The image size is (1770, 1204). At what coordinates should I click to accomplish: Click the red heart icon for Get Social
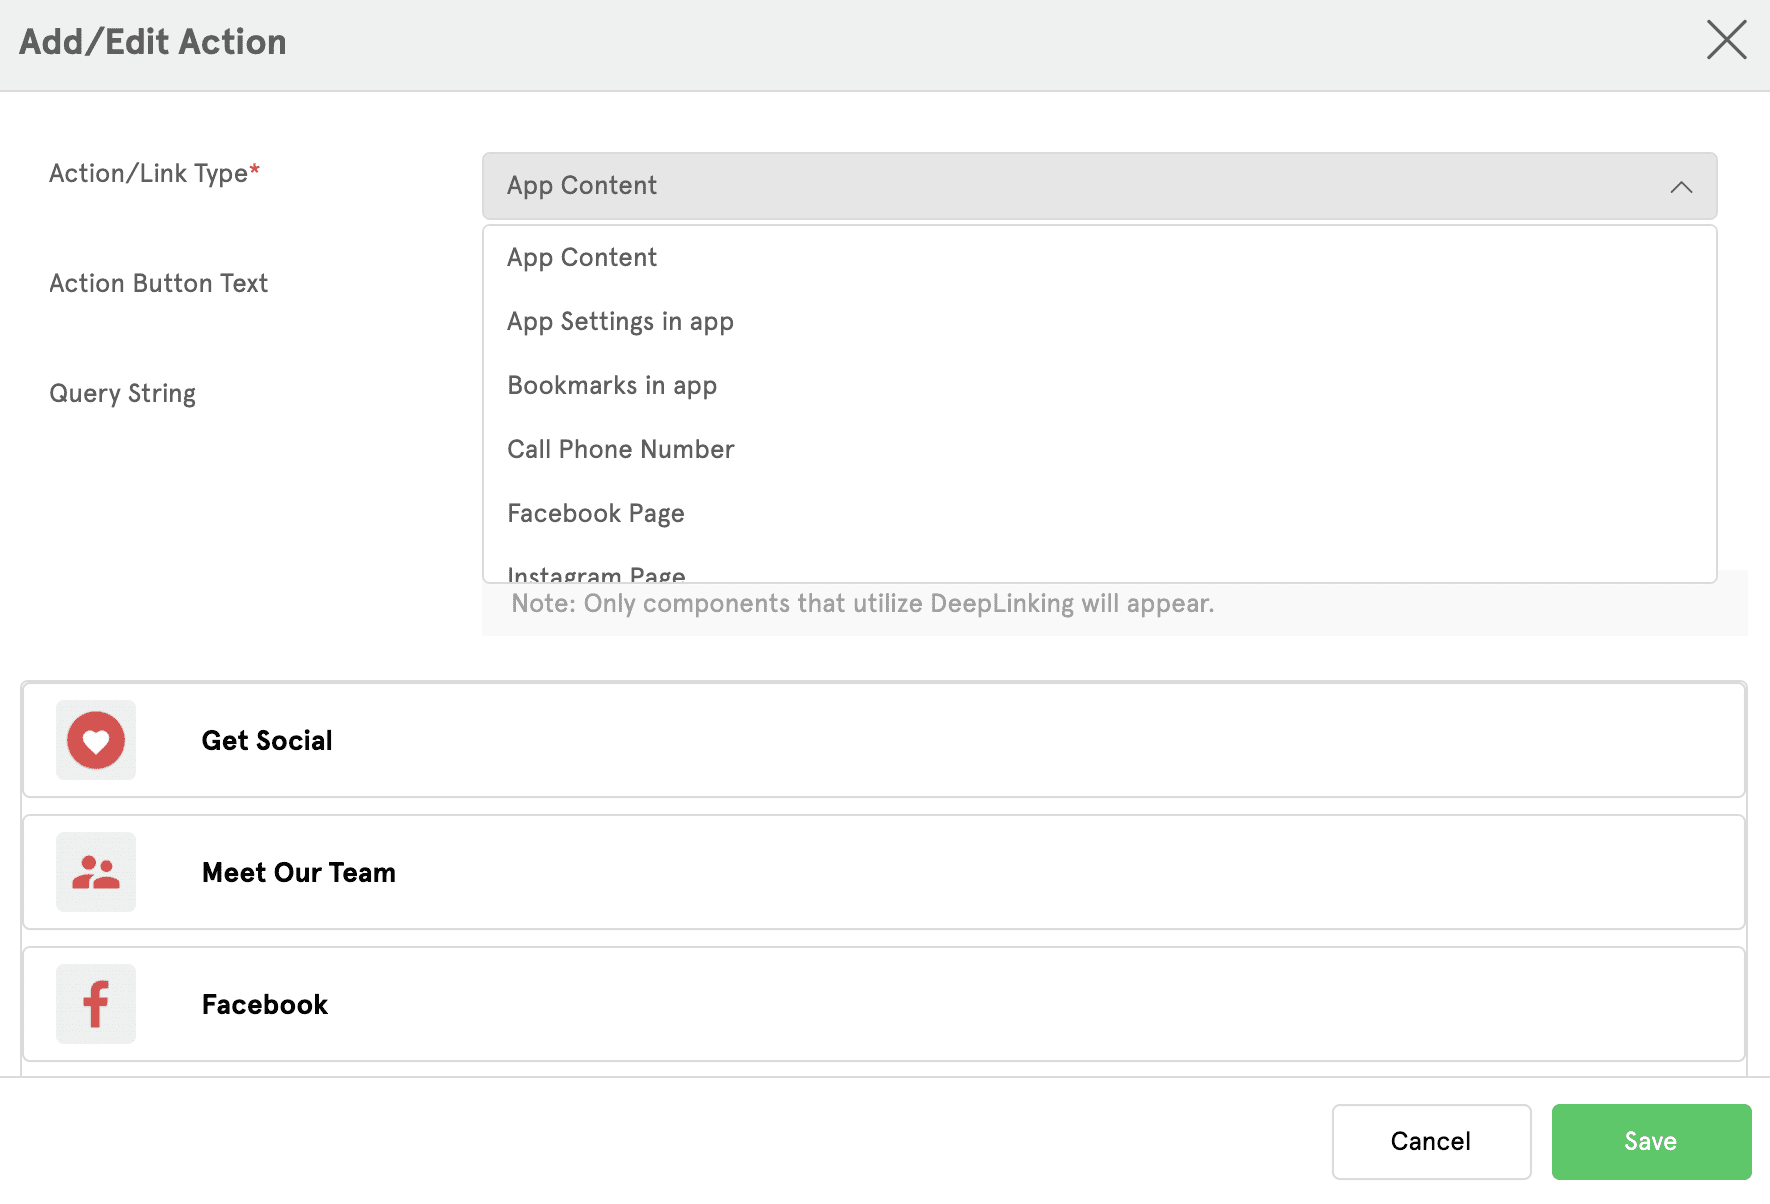coord(95,740)
